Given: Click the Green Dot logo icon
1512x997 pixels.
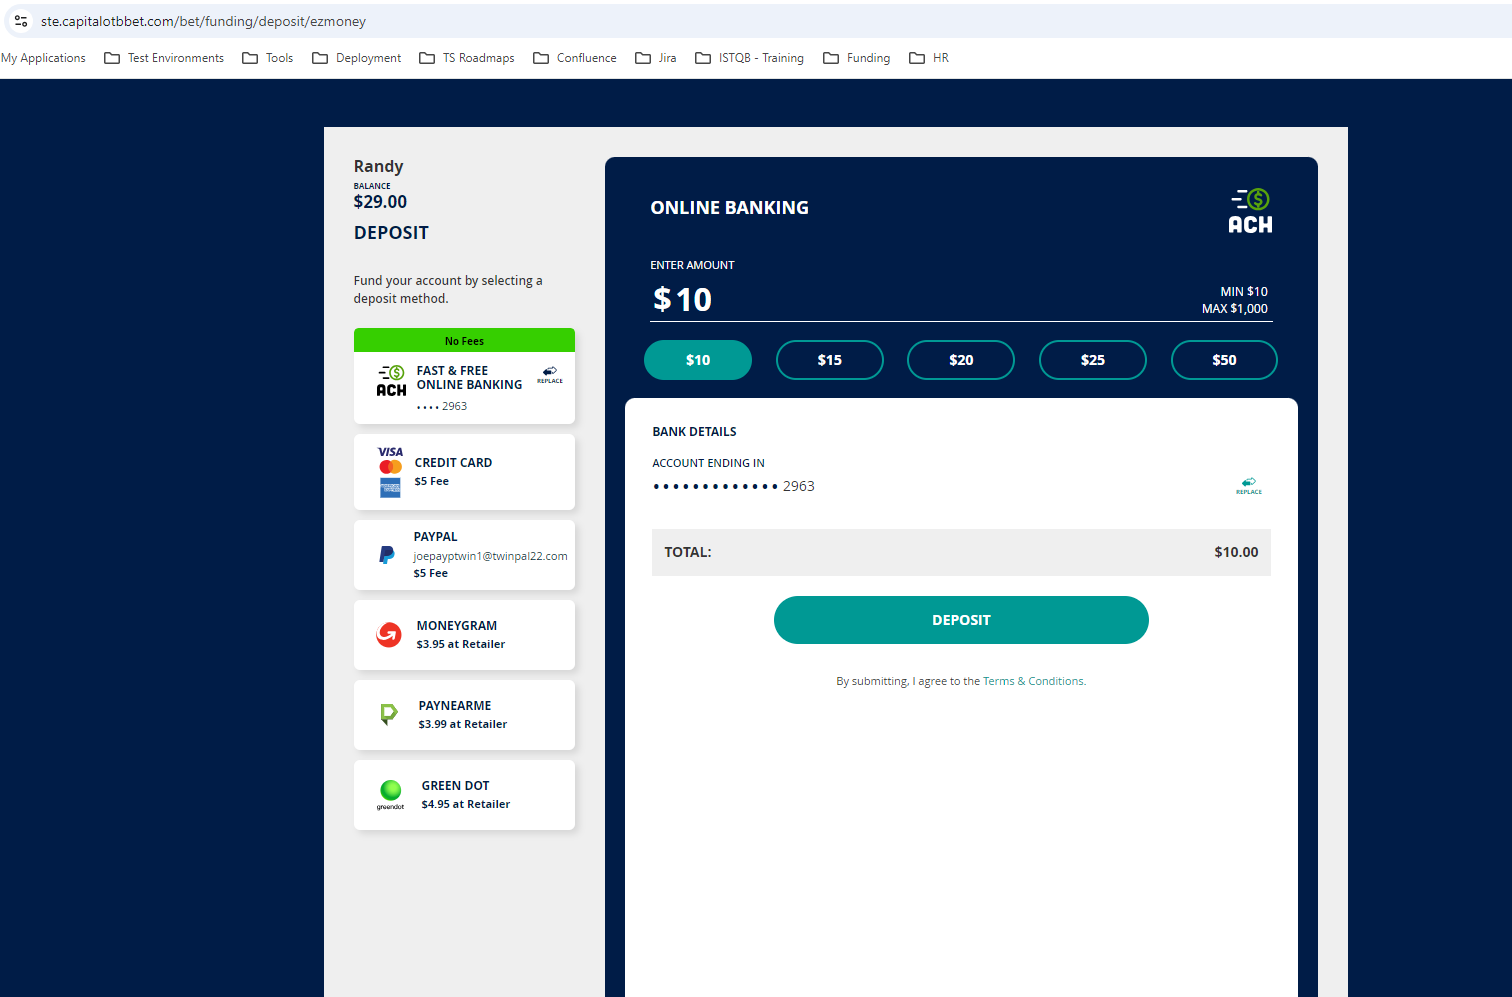Looking at the screenshot, I should click(391, 794).
